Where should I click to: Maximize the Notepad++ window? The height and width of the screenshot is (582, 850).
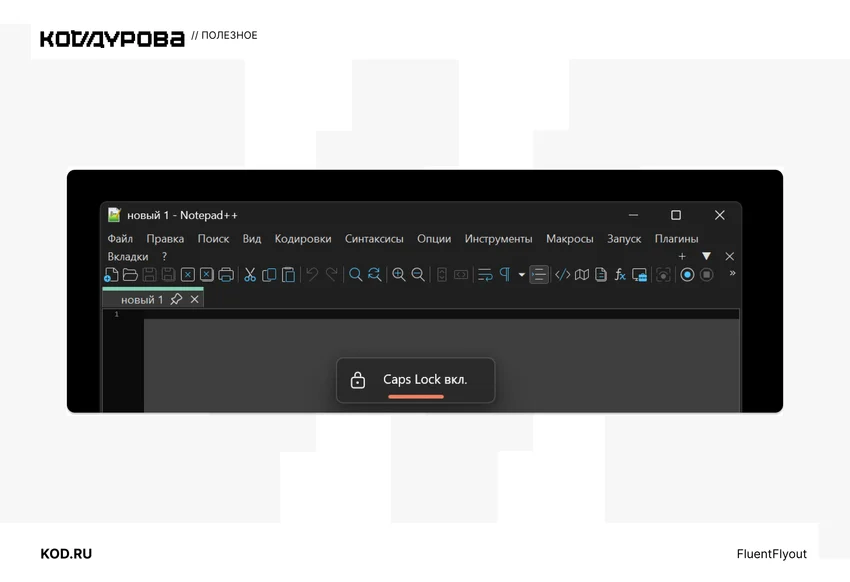pyautogui.click(x=676, y=215)
